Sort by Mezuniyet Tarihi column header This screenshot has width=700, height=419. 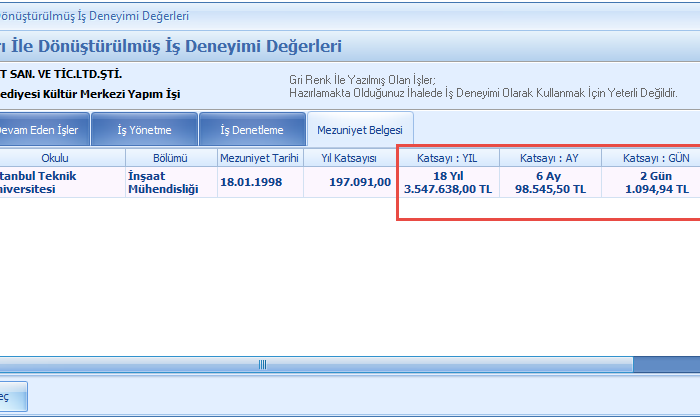coord(259,158)
